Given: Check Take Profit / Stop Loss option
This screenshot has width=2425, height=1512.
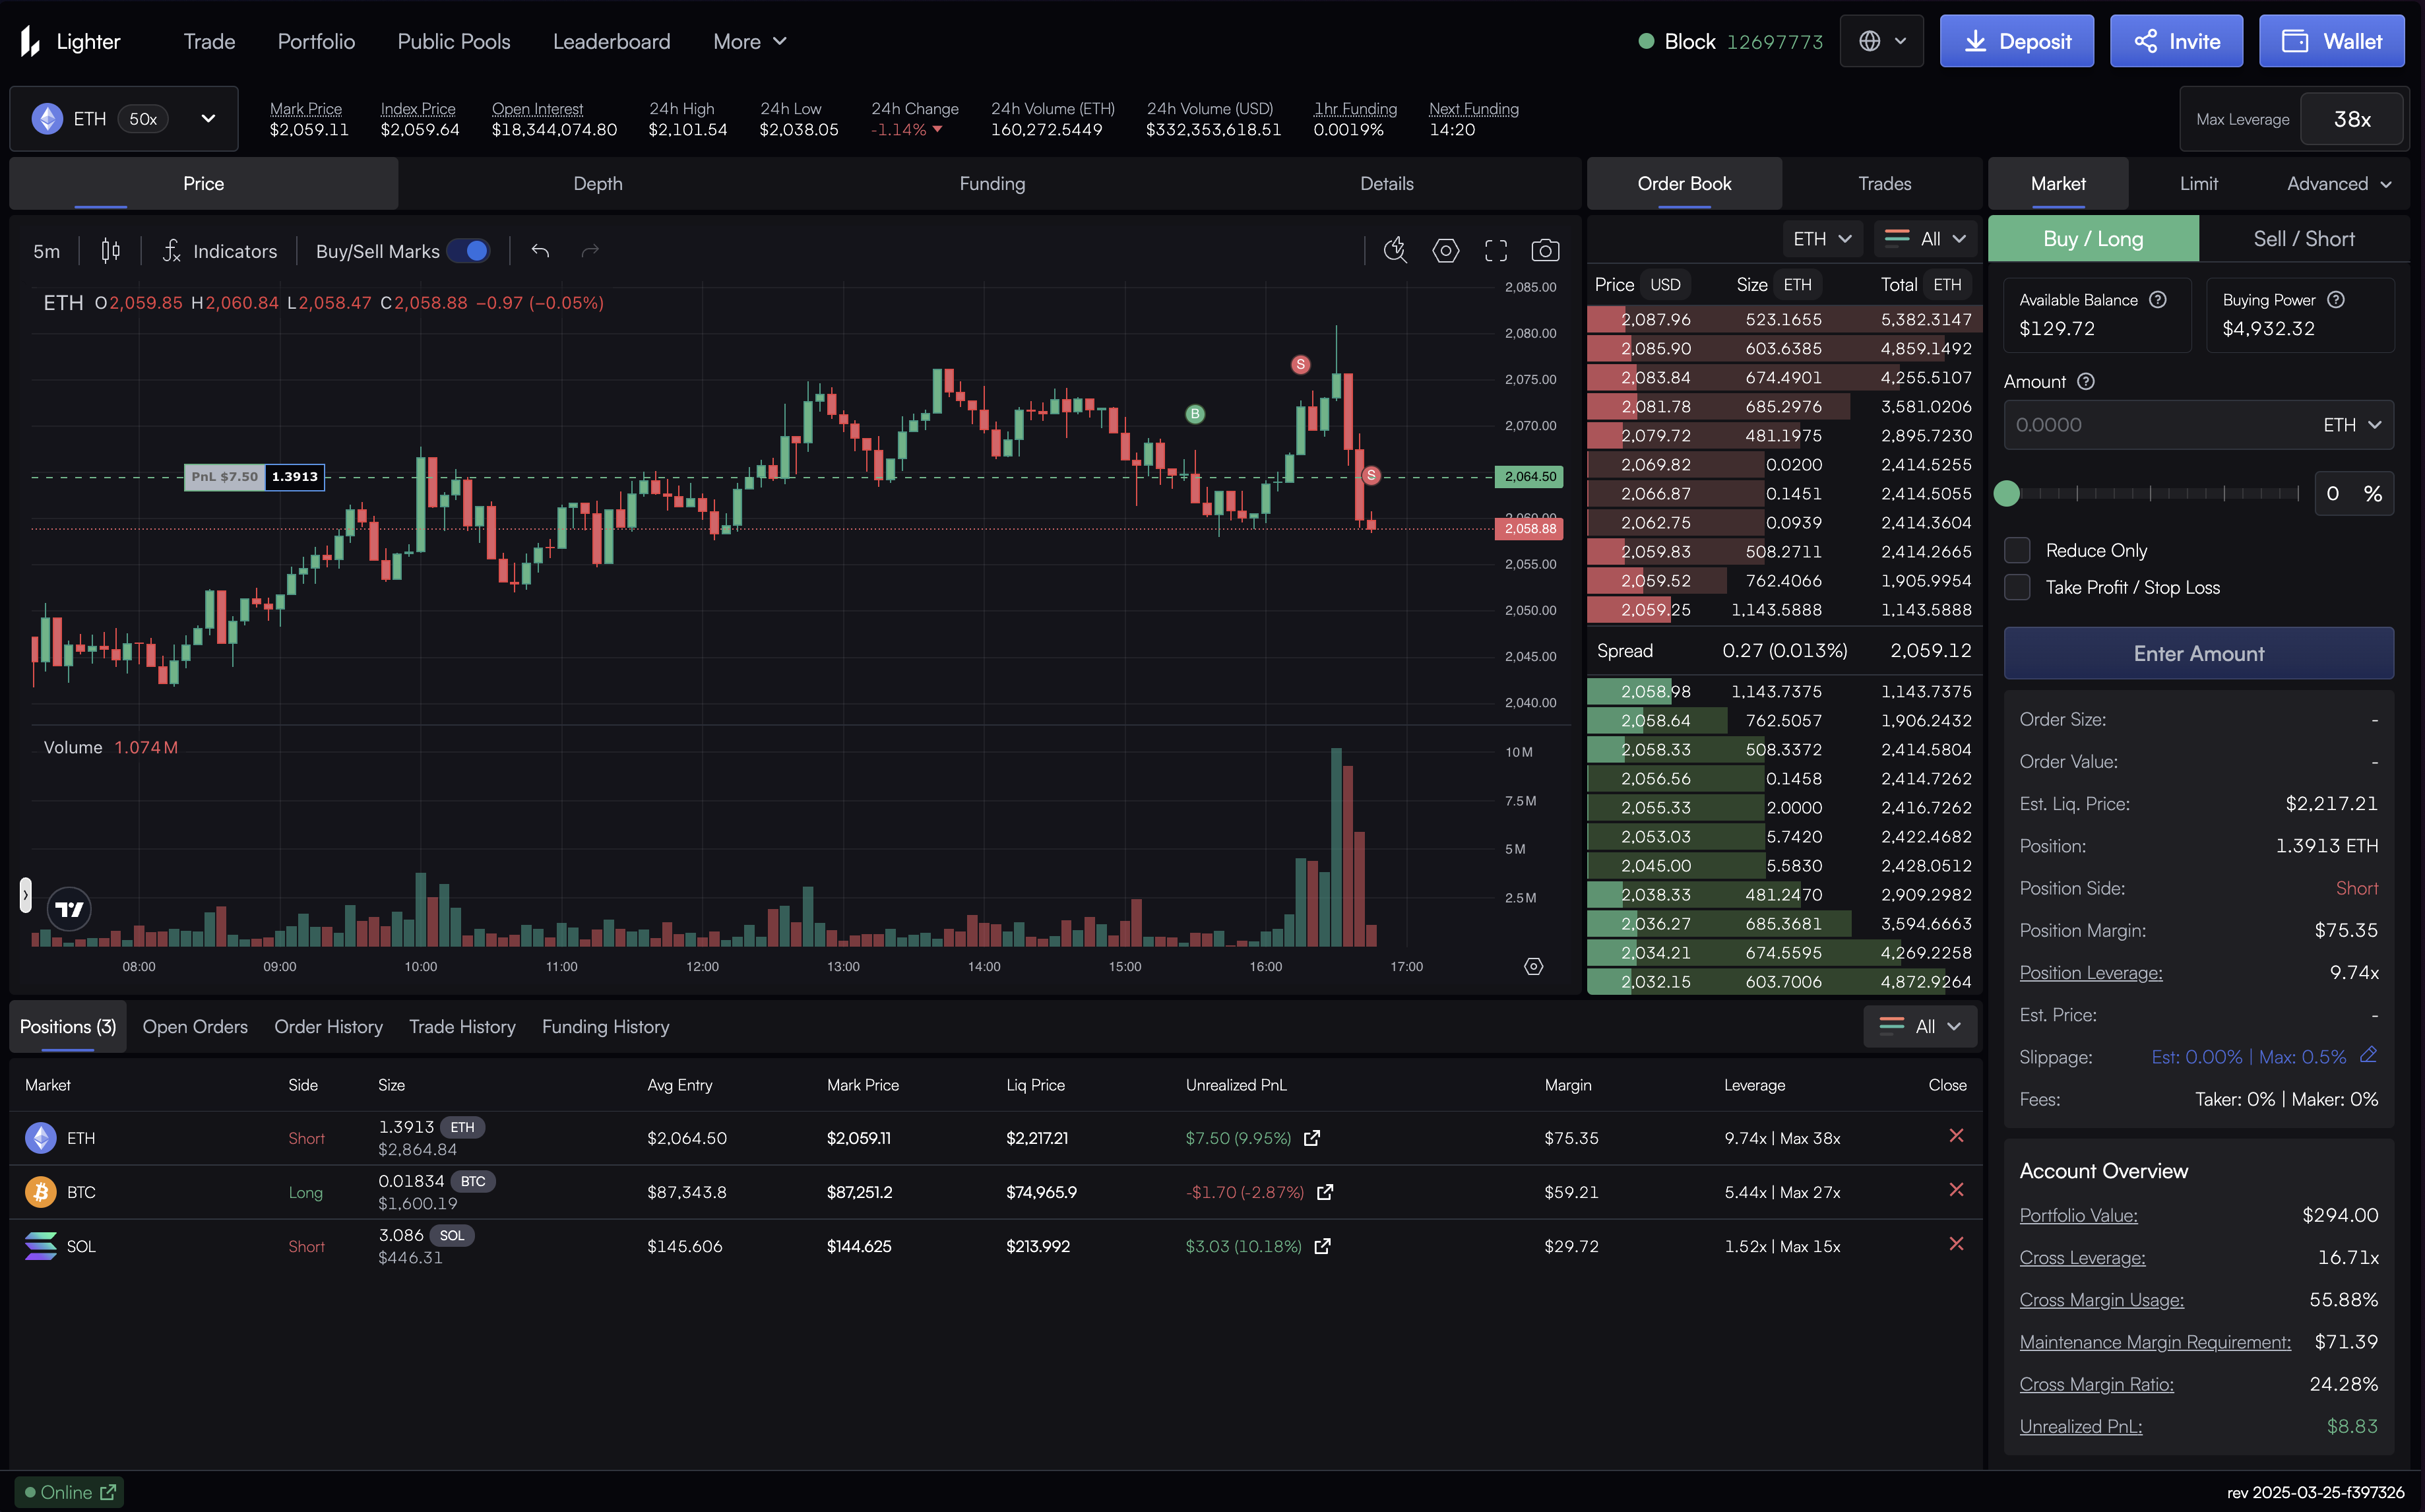Looking at the screenshot, I should click(x=2017, y=587).
